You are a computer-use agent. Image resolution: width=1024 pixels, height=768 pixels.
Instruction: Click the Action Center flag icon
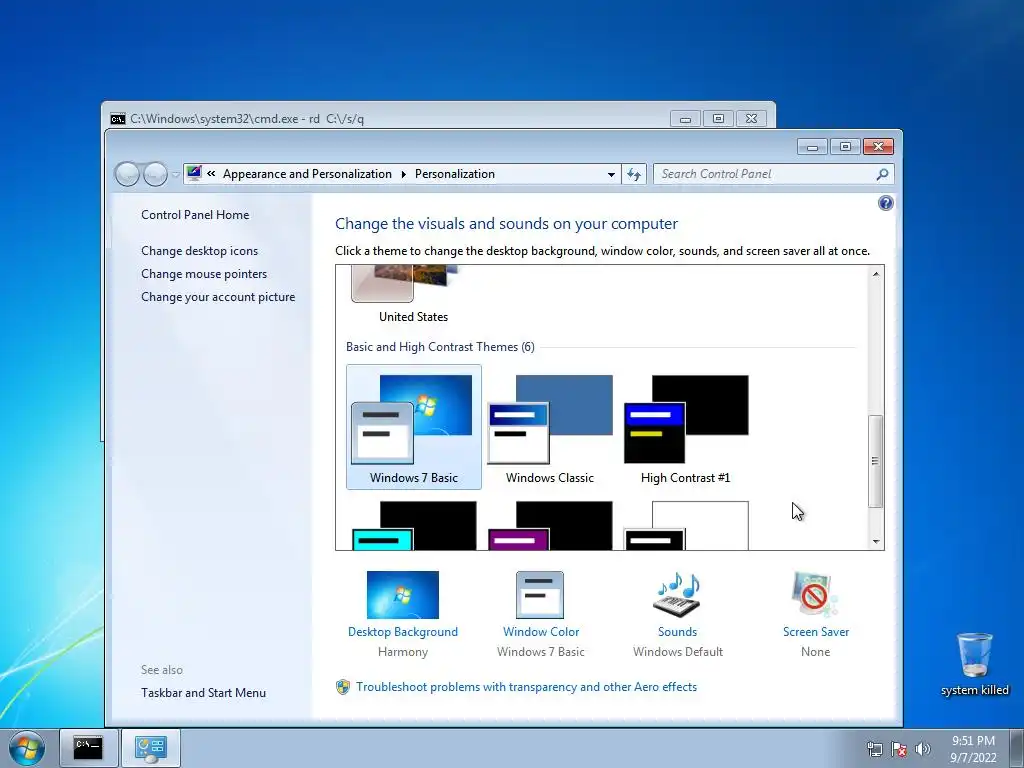(899, 749)
